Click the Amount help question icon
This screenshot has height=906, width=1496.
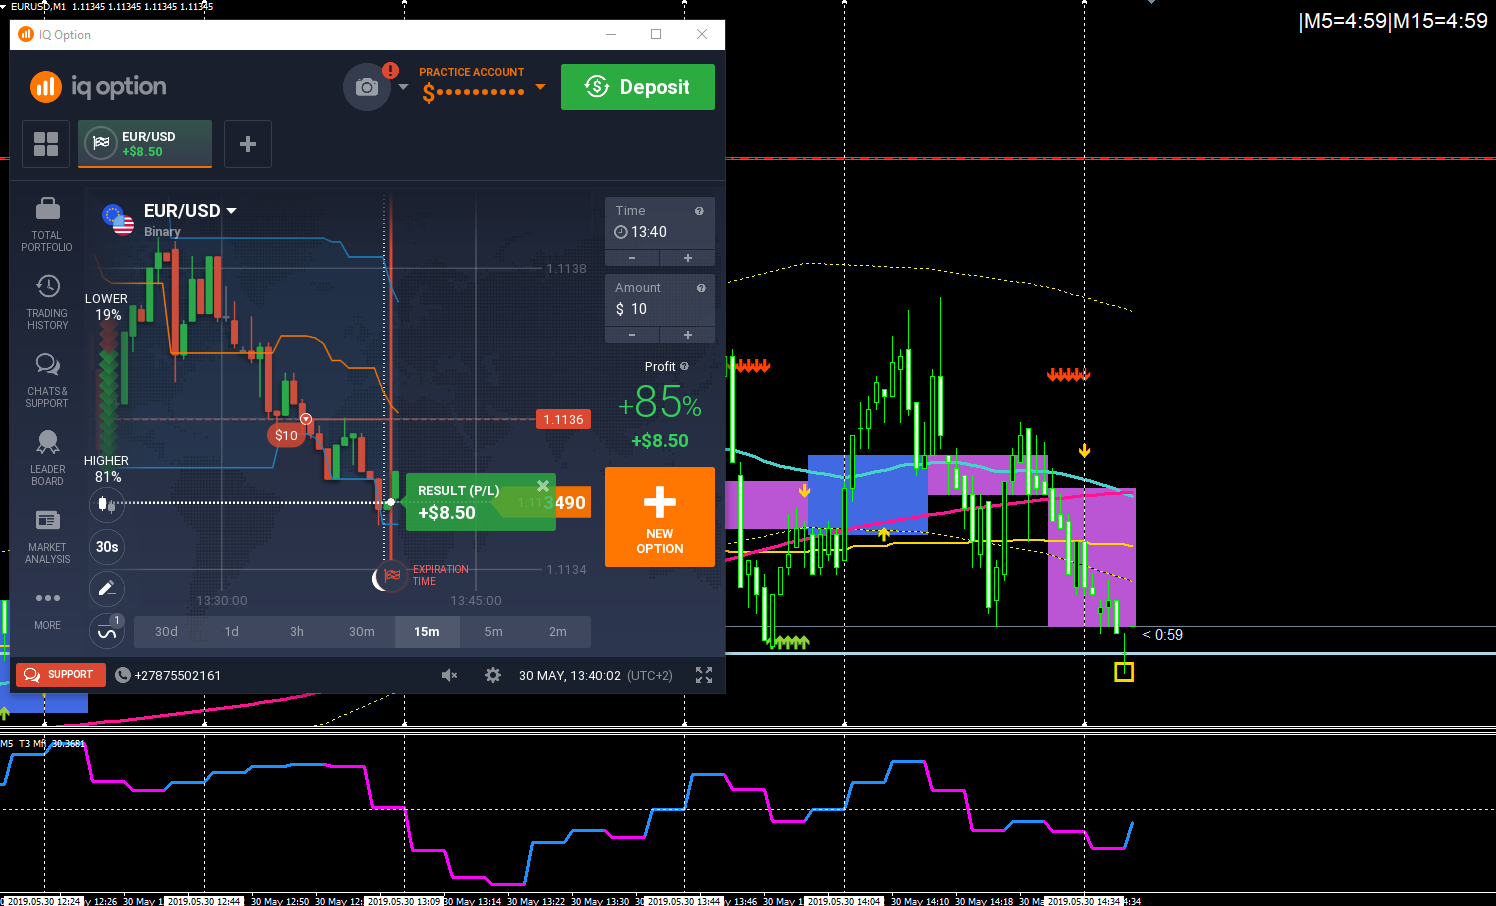(x=701, y=288)
